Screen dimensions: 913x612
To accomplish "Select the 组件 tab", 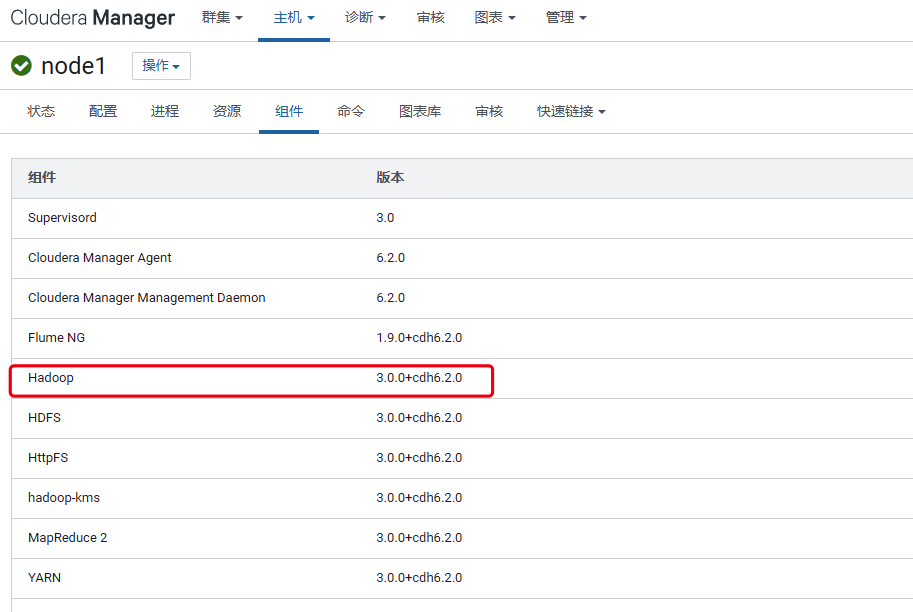I will (289, 111).
